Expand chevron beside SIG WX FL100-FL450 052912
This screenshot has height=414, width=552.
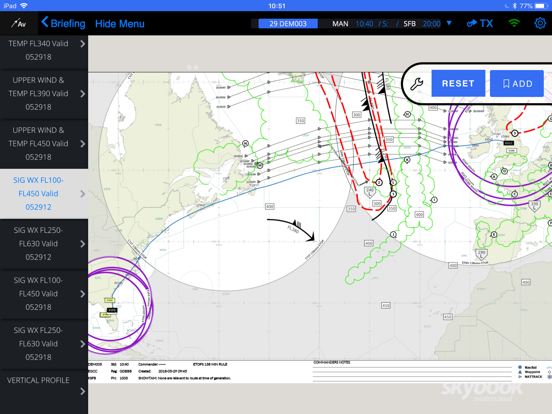pos(82,194)
